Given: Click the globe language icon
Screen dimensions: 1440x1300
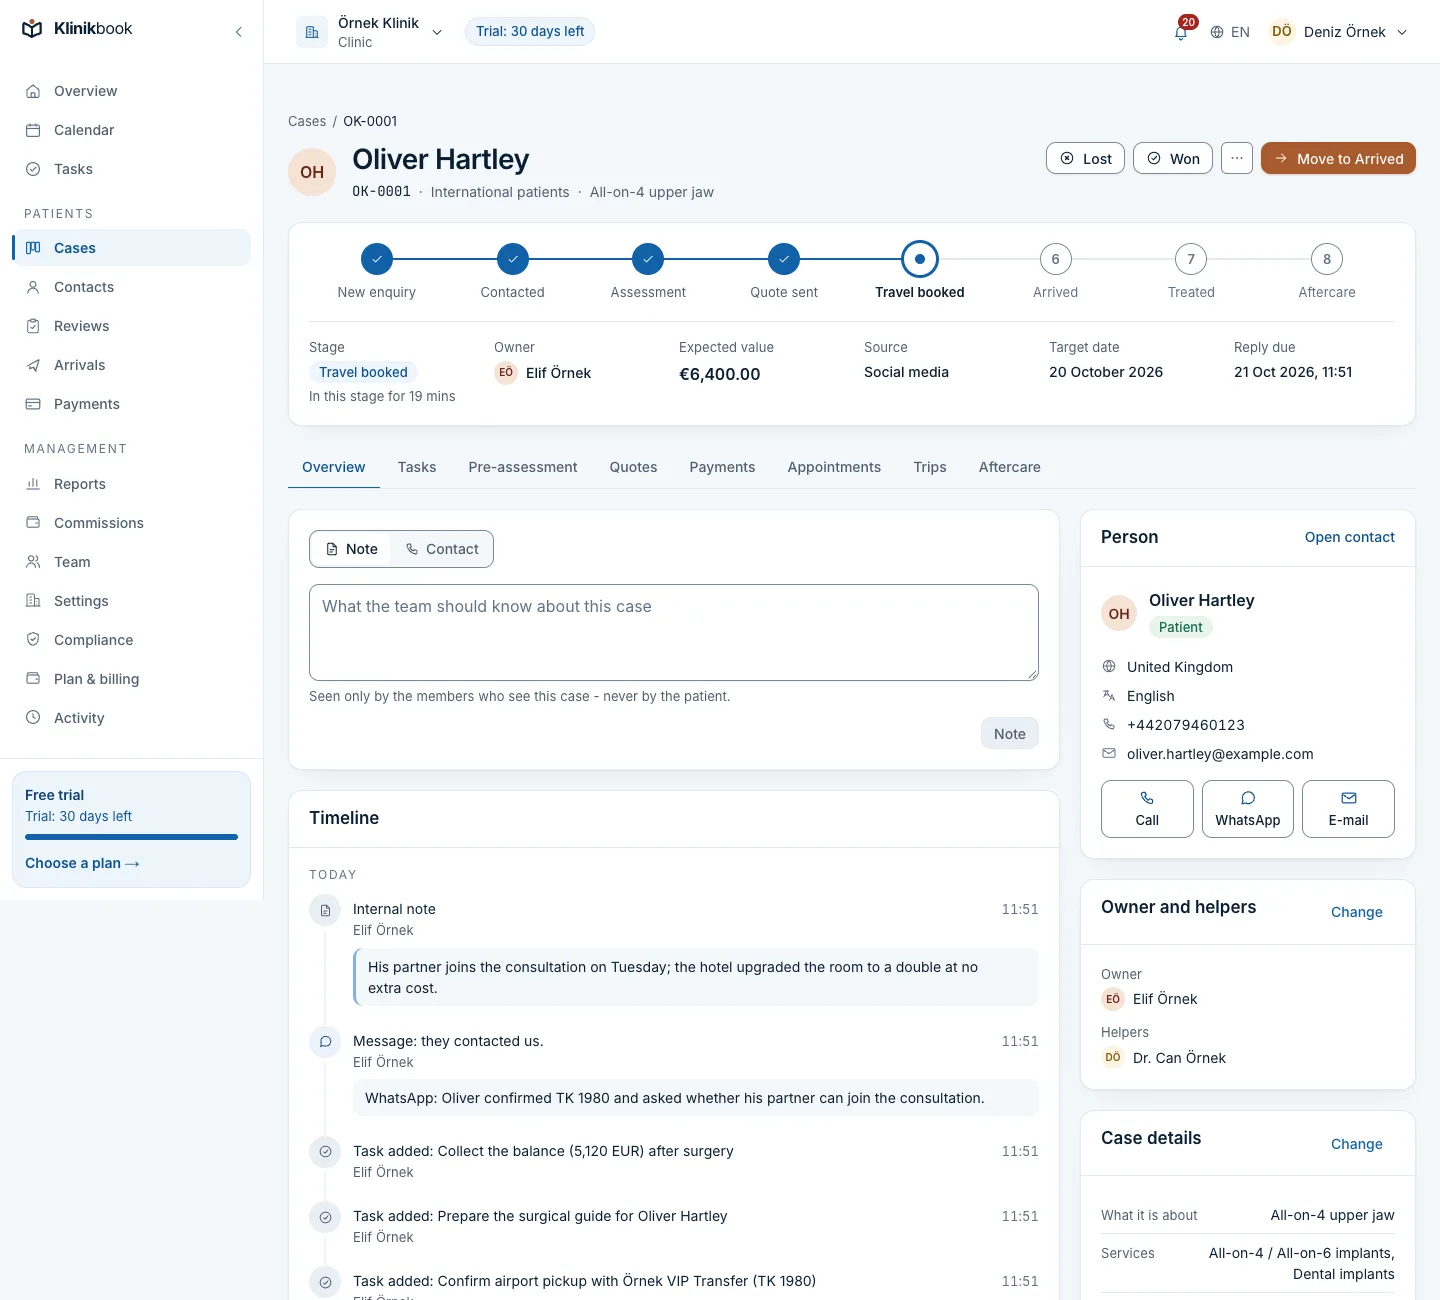Looking at the screenshot, I should [1217, 32].
